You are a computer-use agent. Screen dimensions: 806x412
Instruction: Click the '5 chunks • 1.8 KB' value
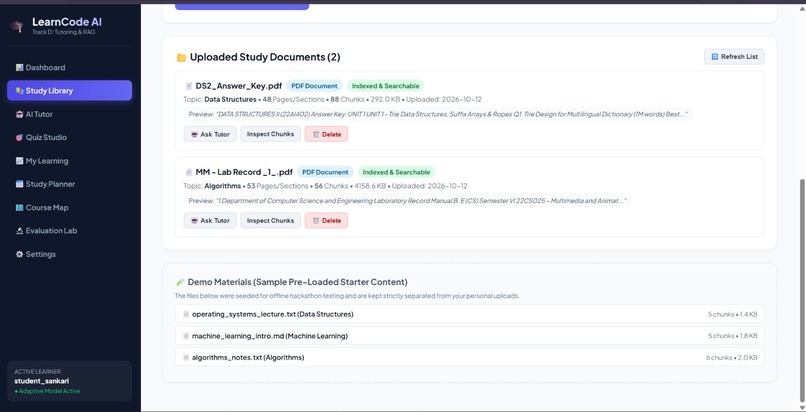[x=732, y=336]
